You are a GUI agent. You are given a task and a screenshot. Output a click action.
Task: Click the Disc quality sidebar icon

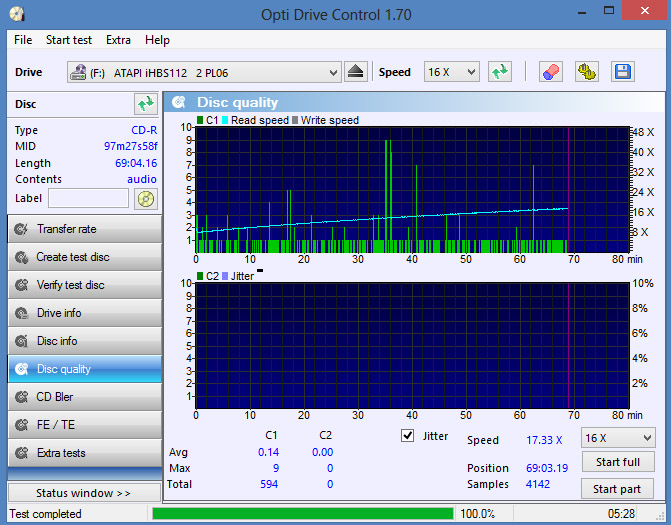[x=21, y=369]
